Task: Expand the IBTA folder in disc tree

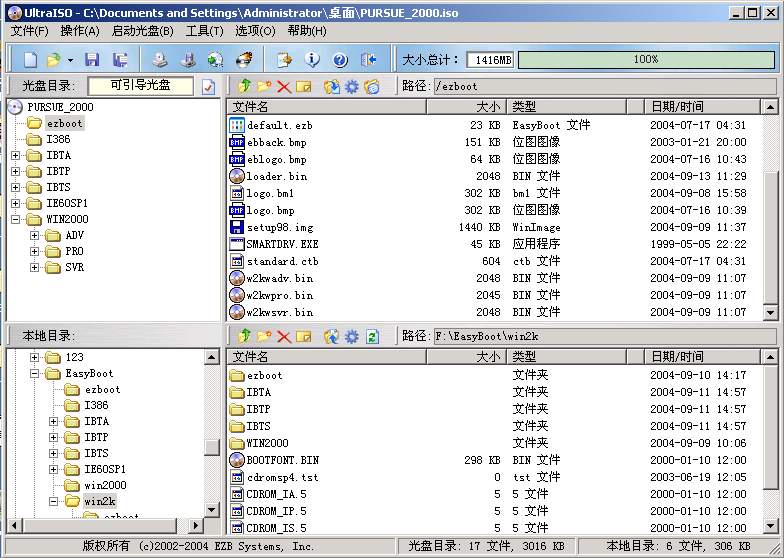Action: [16, 156]
